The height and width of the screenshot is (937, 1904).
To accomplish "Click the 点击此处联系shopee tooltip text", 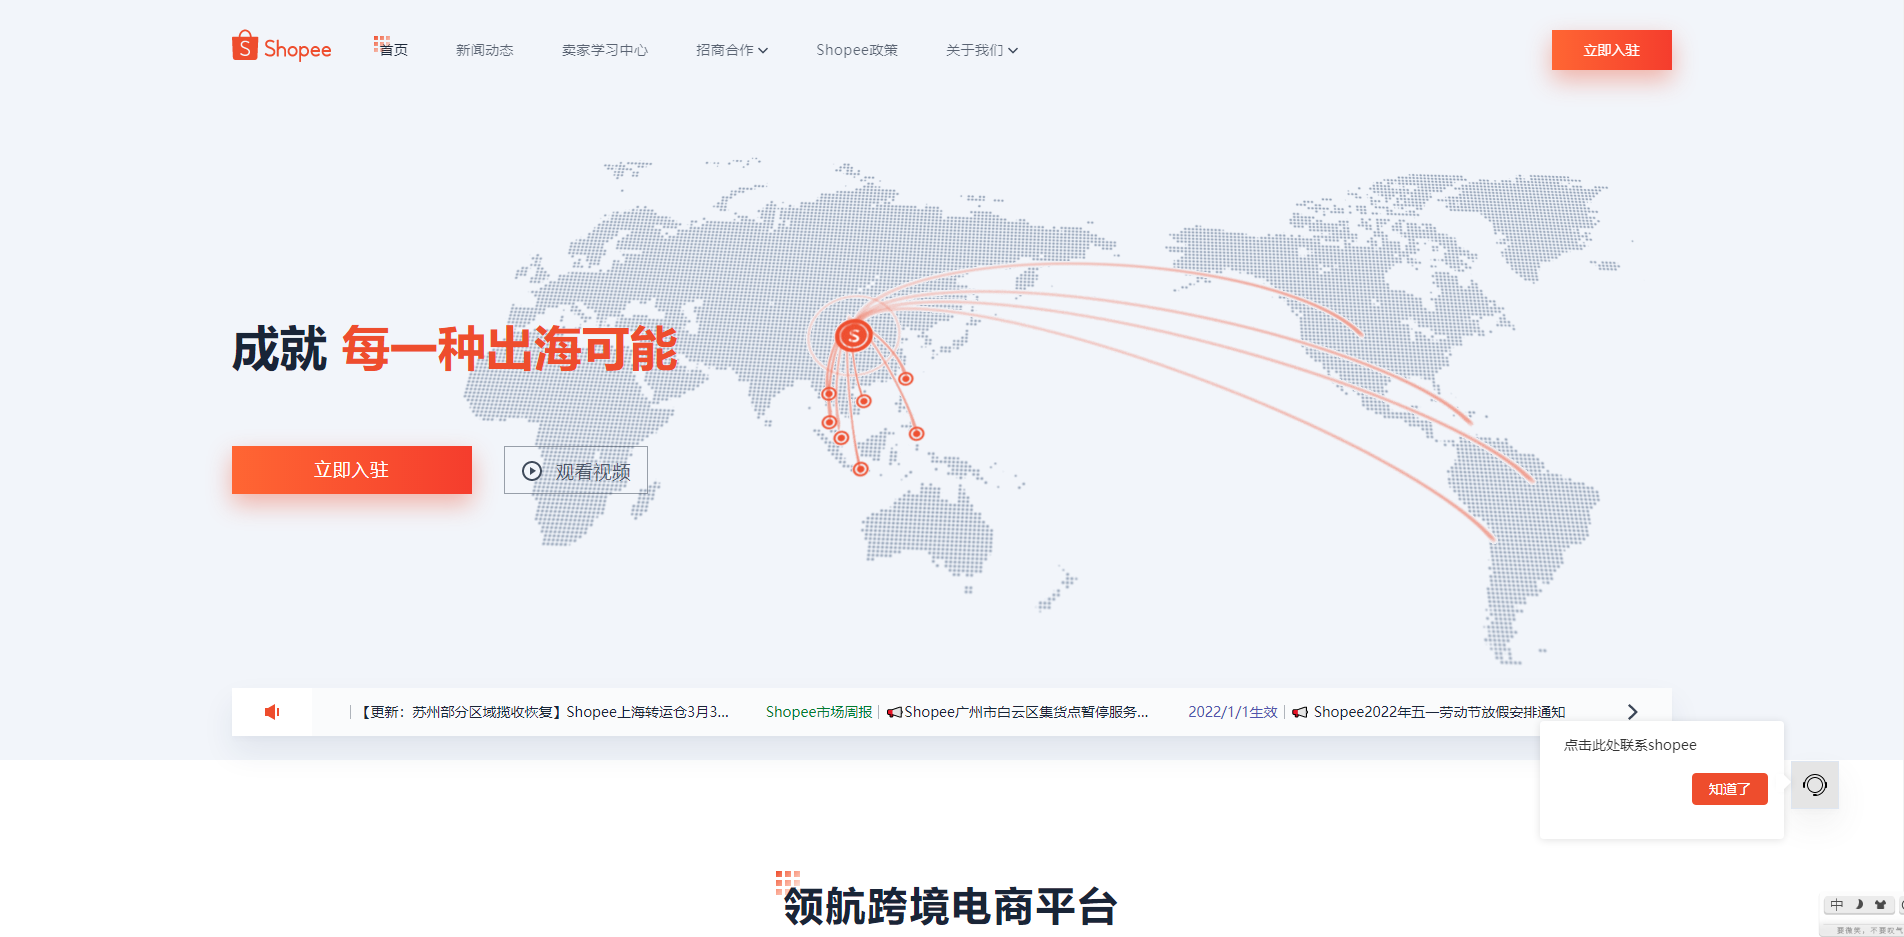I will coord(1630,745).
